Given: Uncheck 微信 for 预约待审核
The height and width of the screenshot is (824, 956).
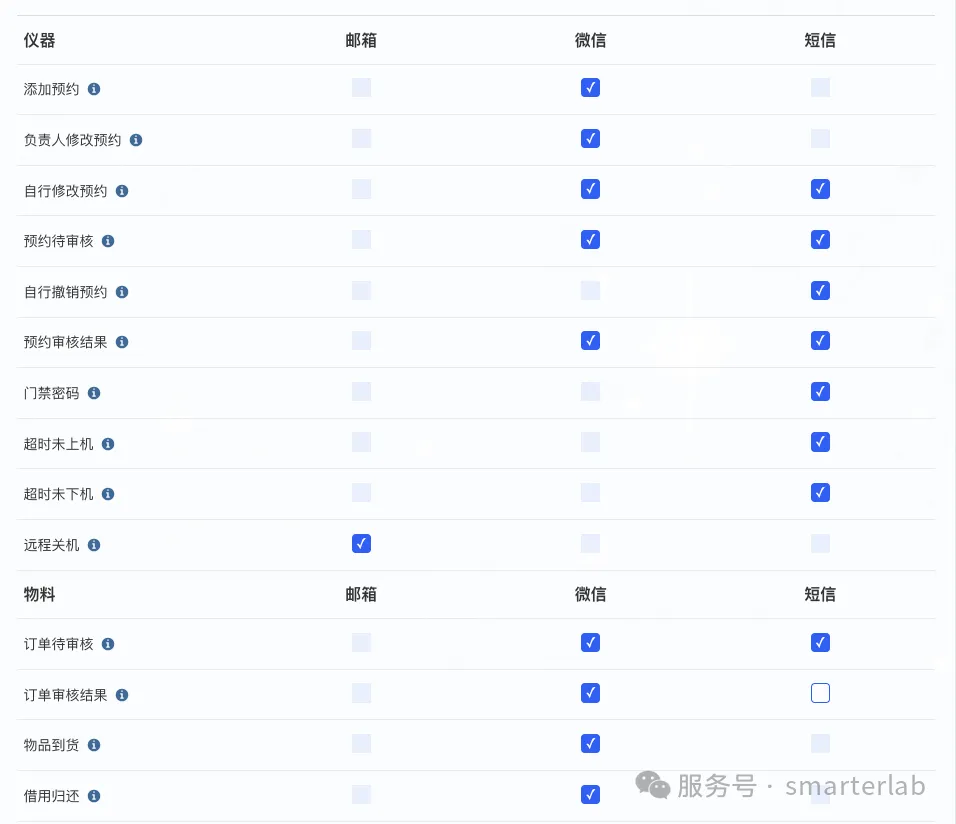Looking at the screenshot, I should coord(590,240).
